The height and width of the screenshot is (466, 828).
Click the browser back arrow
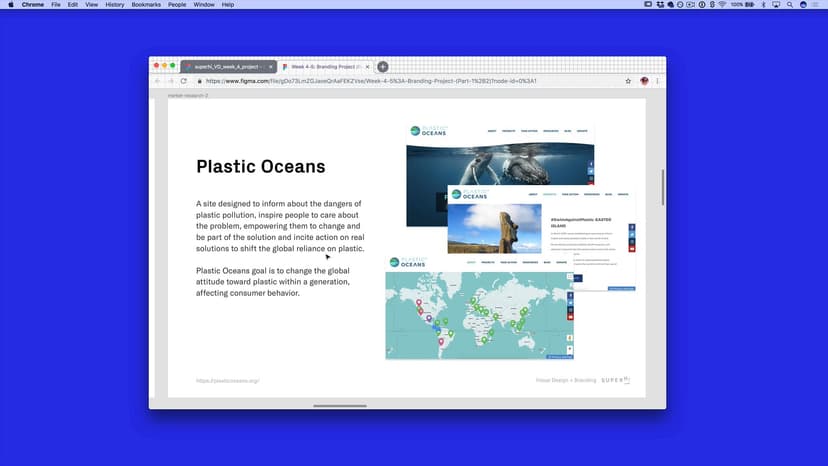coord(157,81)
